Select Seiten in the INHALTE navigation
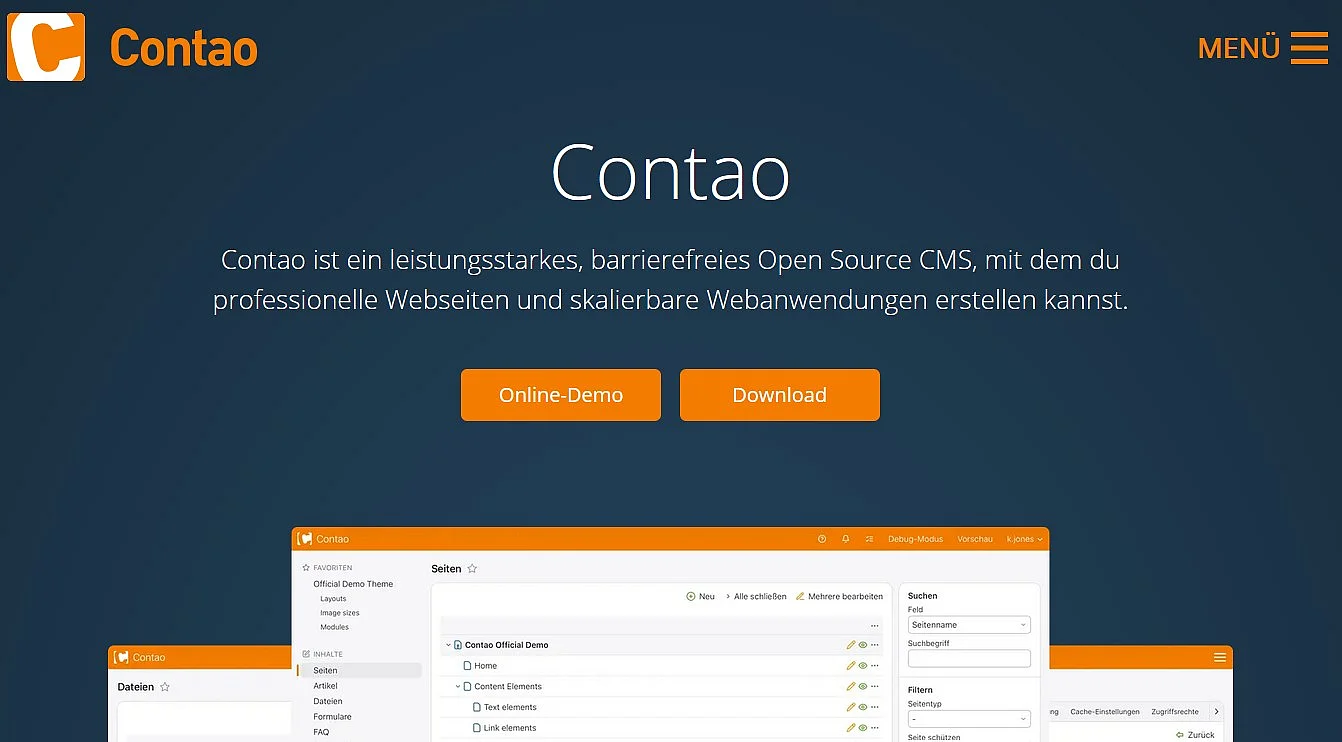Screen dimensions: 1342x742 (359, 671)
